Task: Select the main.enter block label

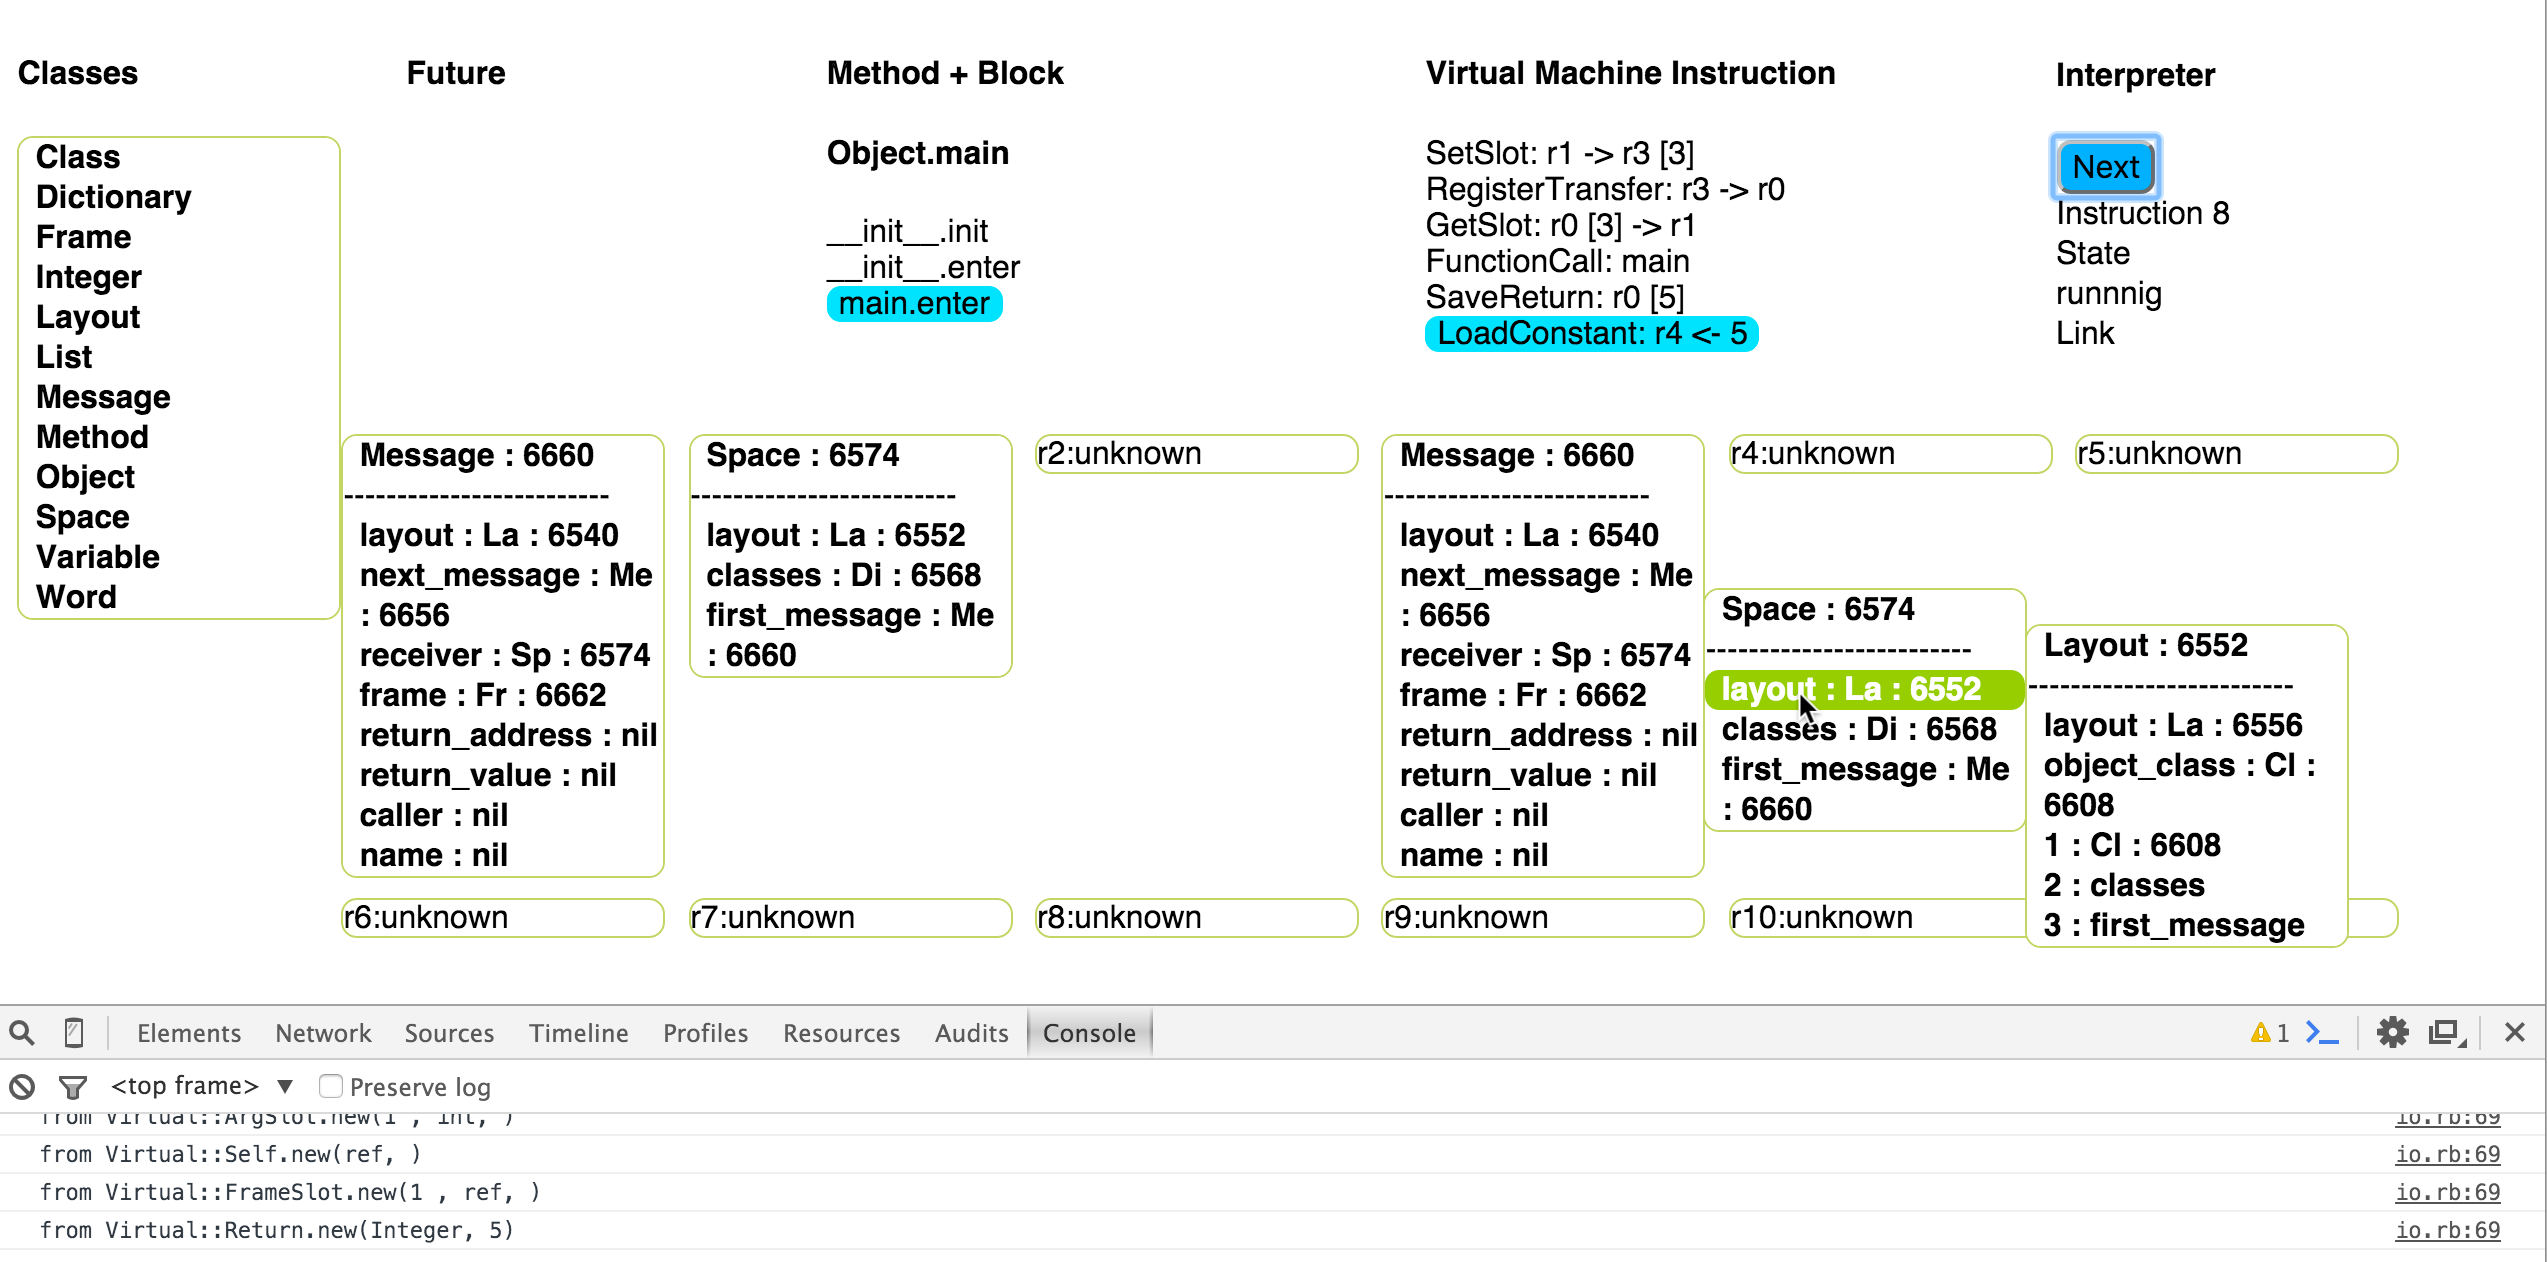Action: pos(914,304)
